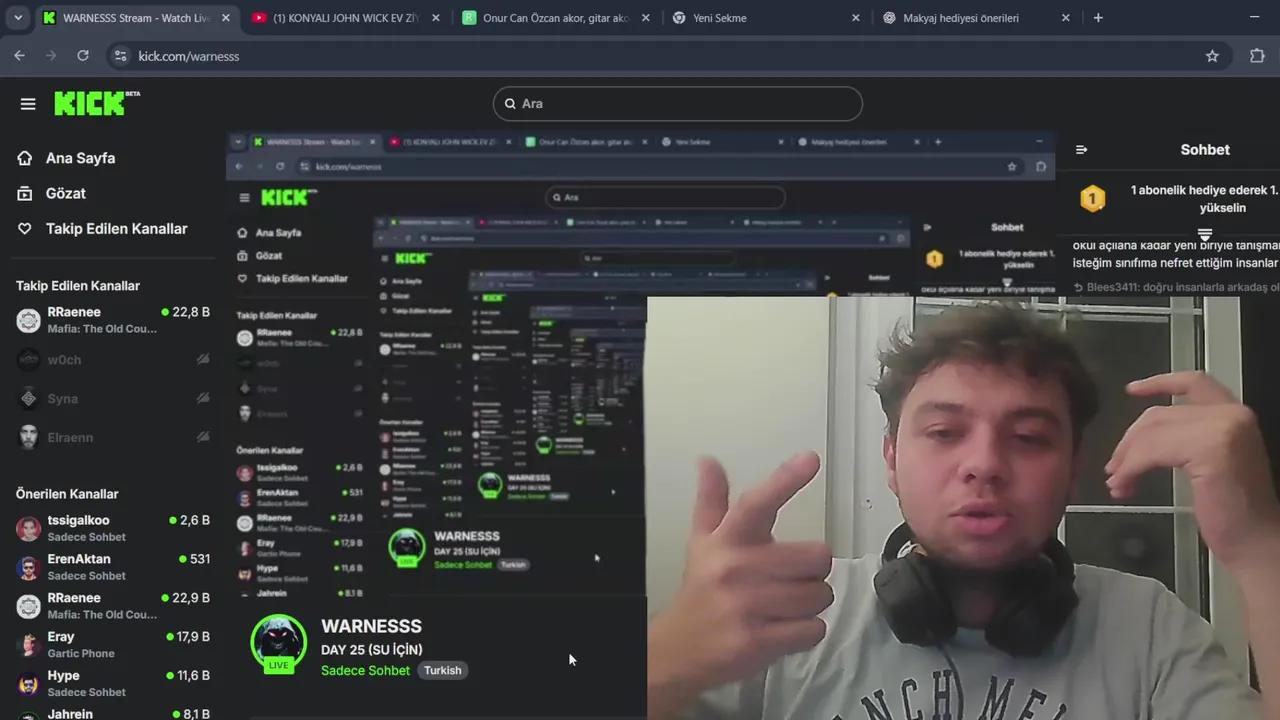Click Elraenn avatar in followed list
Viewport: 1280px width, 720px height.
coord(29,437)
